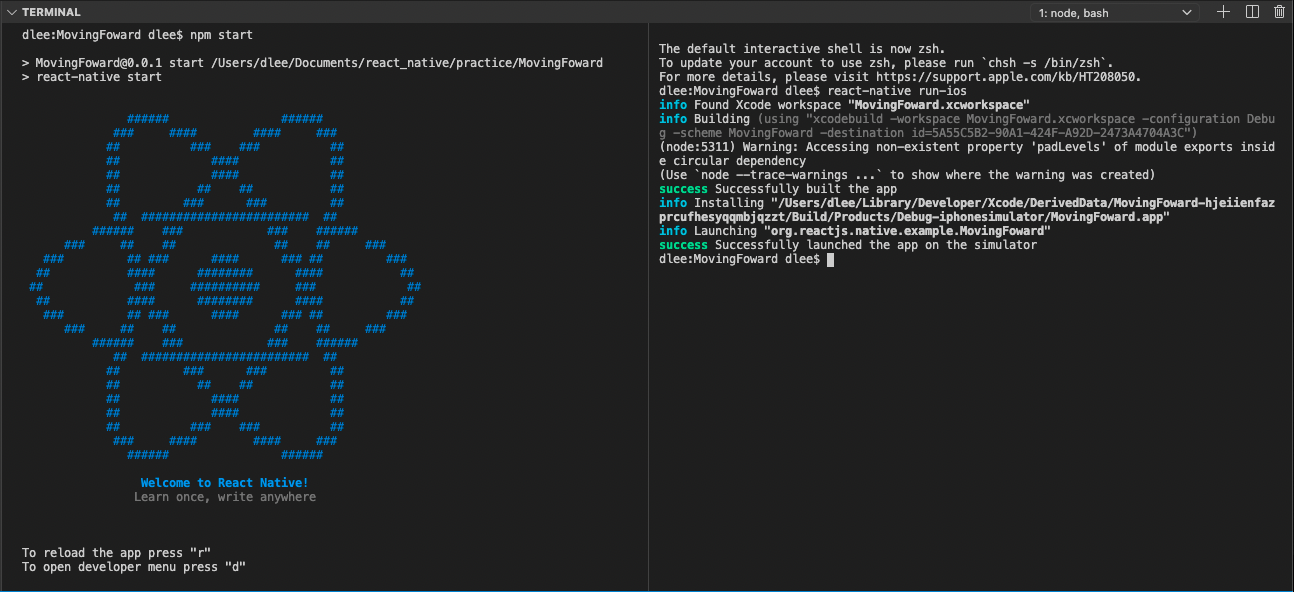
Task: Click 'The default interactive shell is now zsh.'
Action: [x=802, y=49]
